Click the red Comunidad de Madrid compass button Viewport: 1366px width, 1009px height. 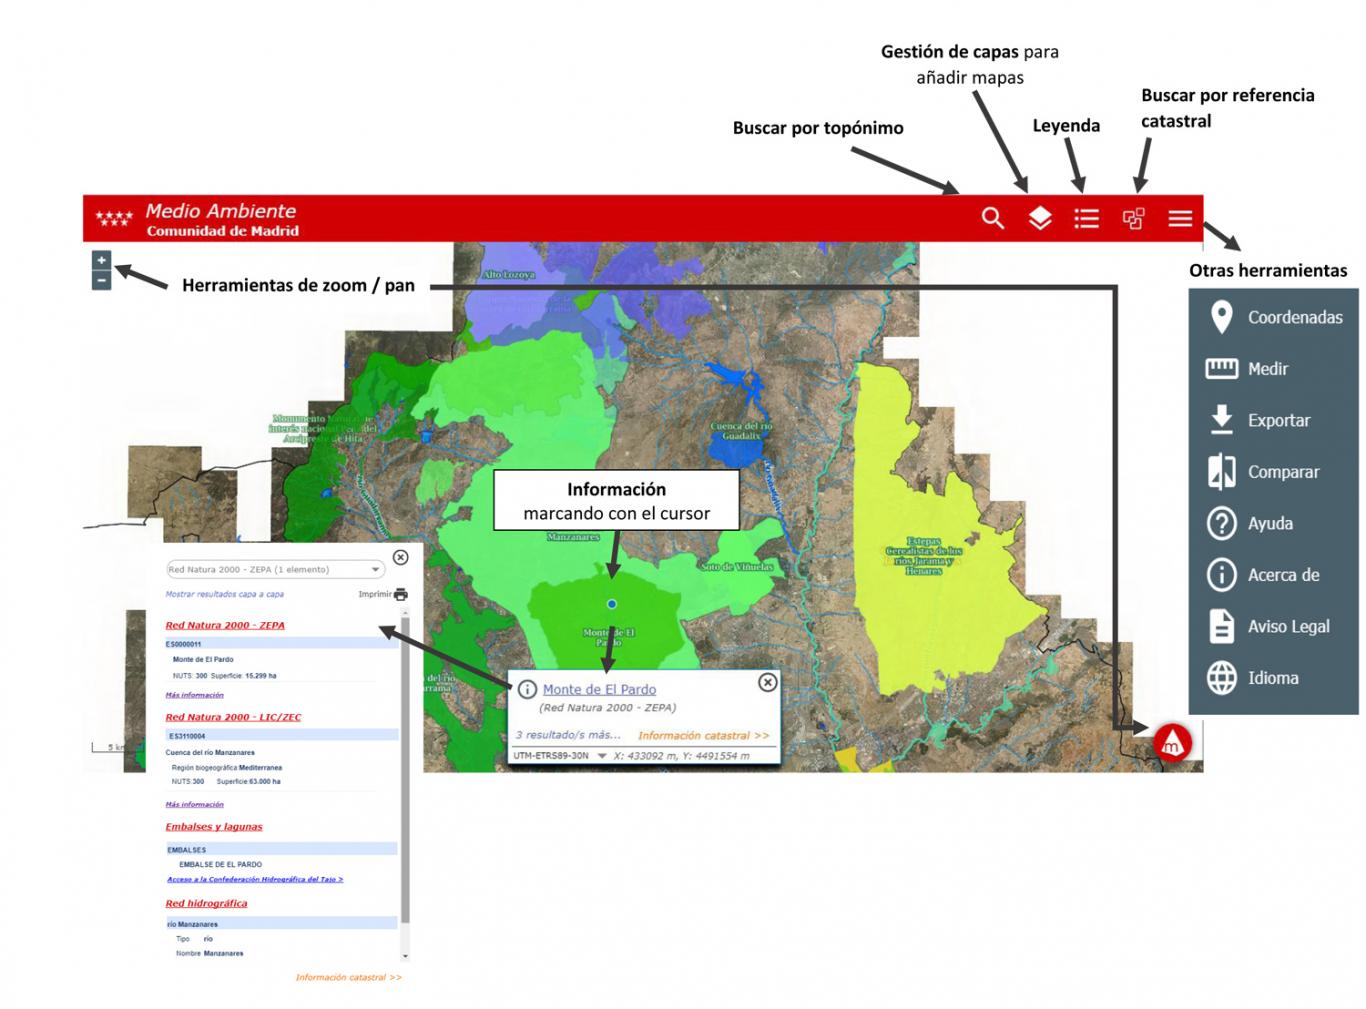pos(1172,743)
